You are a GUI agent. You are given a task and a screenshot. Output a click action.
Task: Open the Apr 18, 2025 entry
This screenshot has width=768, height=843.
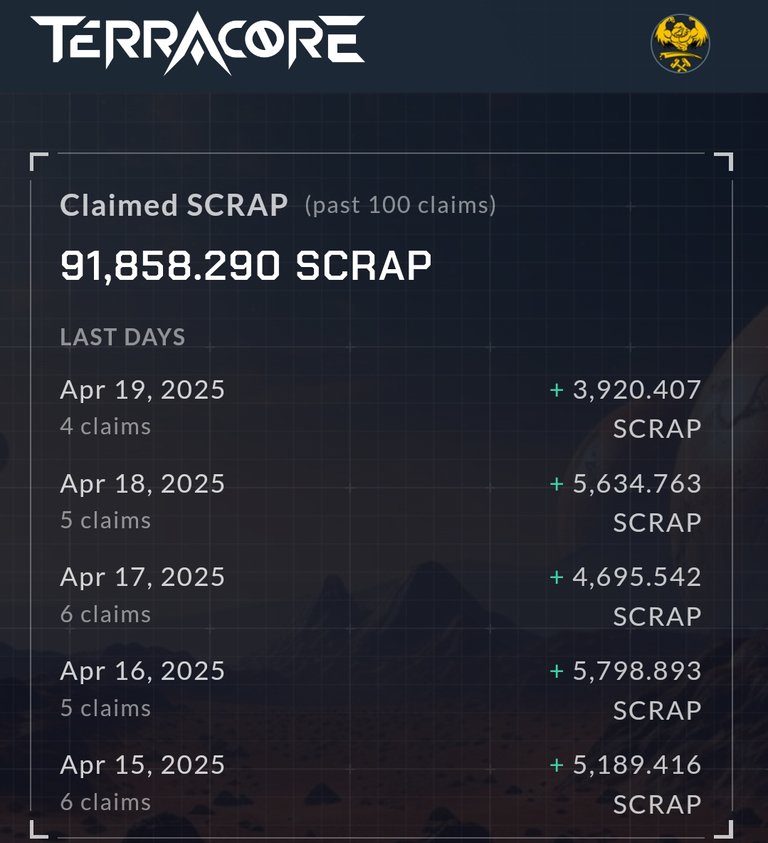(381, 502)
